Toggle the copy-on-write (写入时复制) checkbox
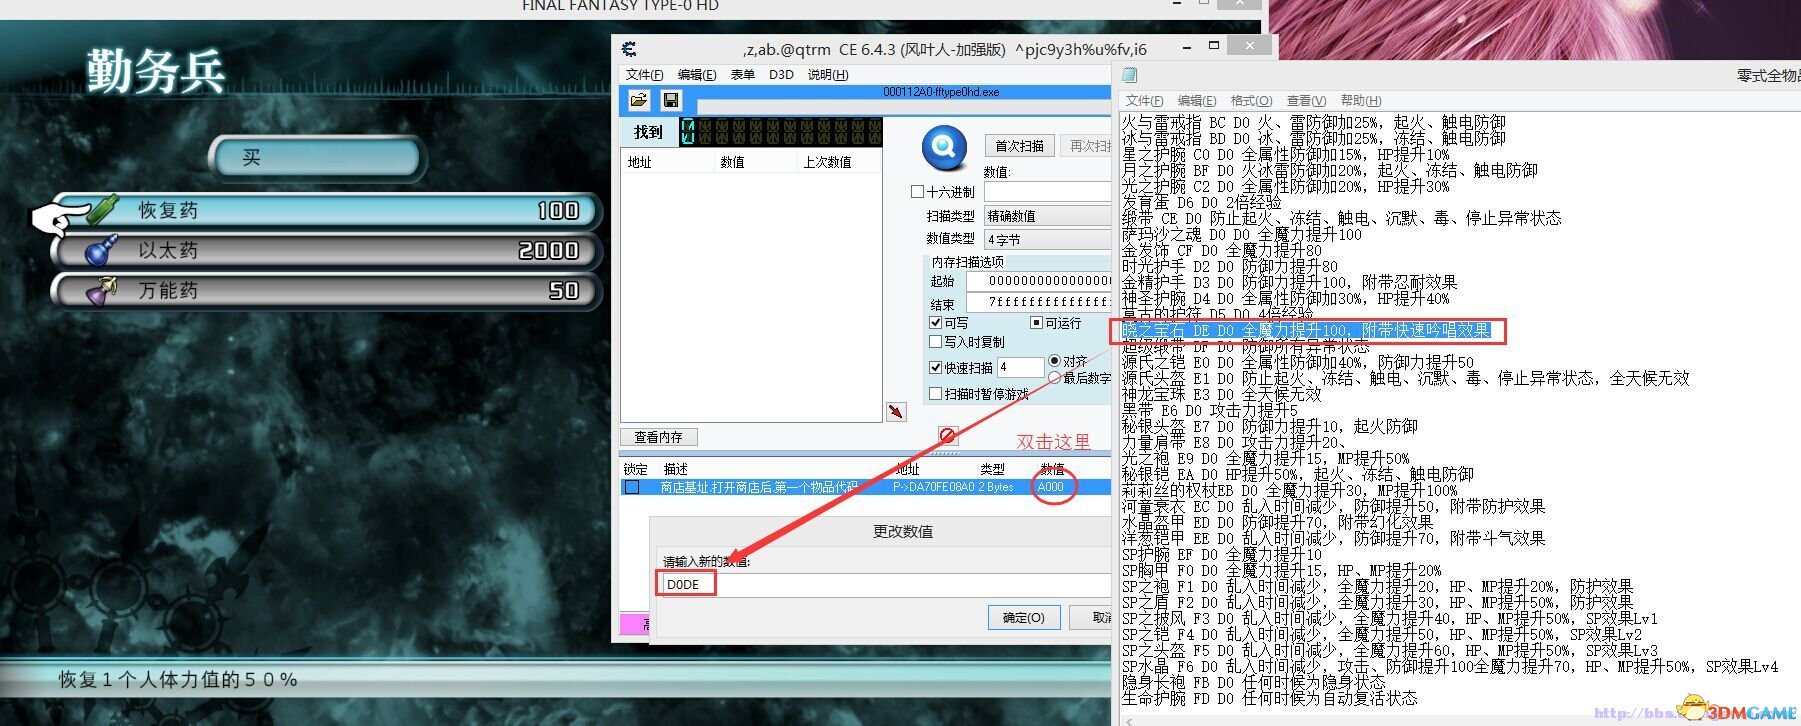Viewport: 1801px width, 726px height. (x=936, y=342)
